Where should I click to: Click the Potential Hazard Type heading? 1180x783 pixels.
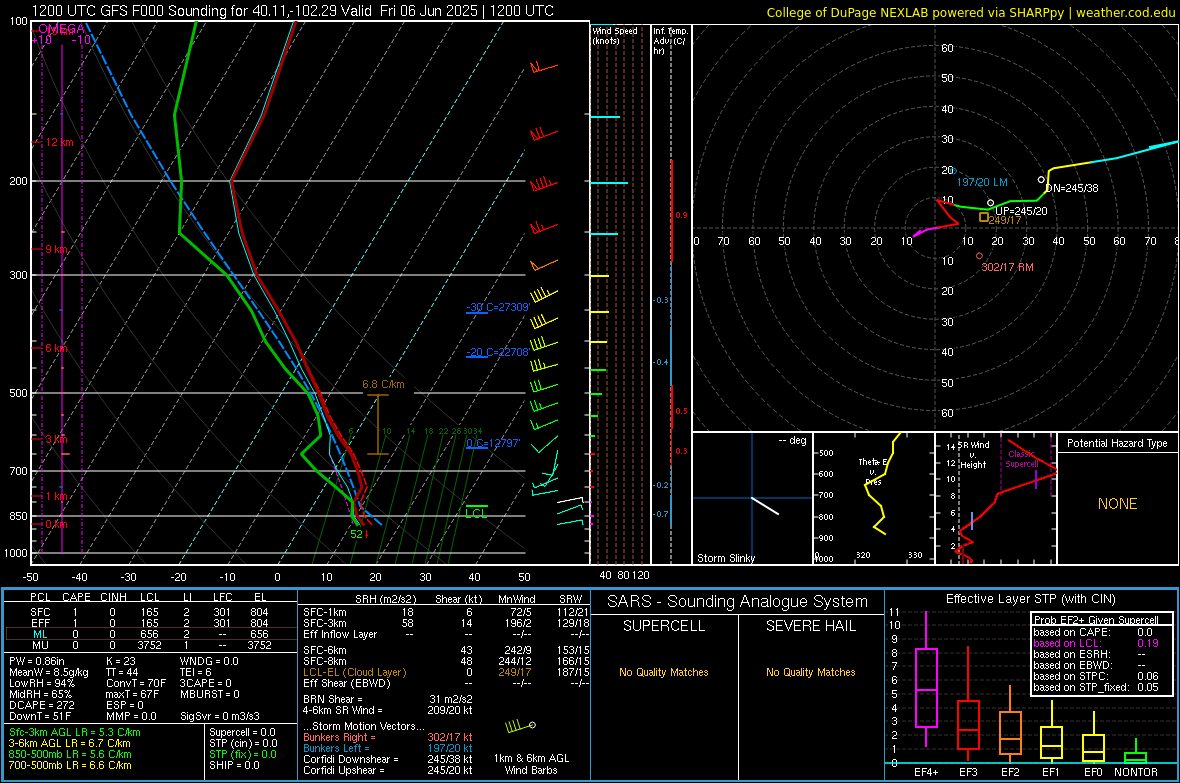coord(1117,443)
